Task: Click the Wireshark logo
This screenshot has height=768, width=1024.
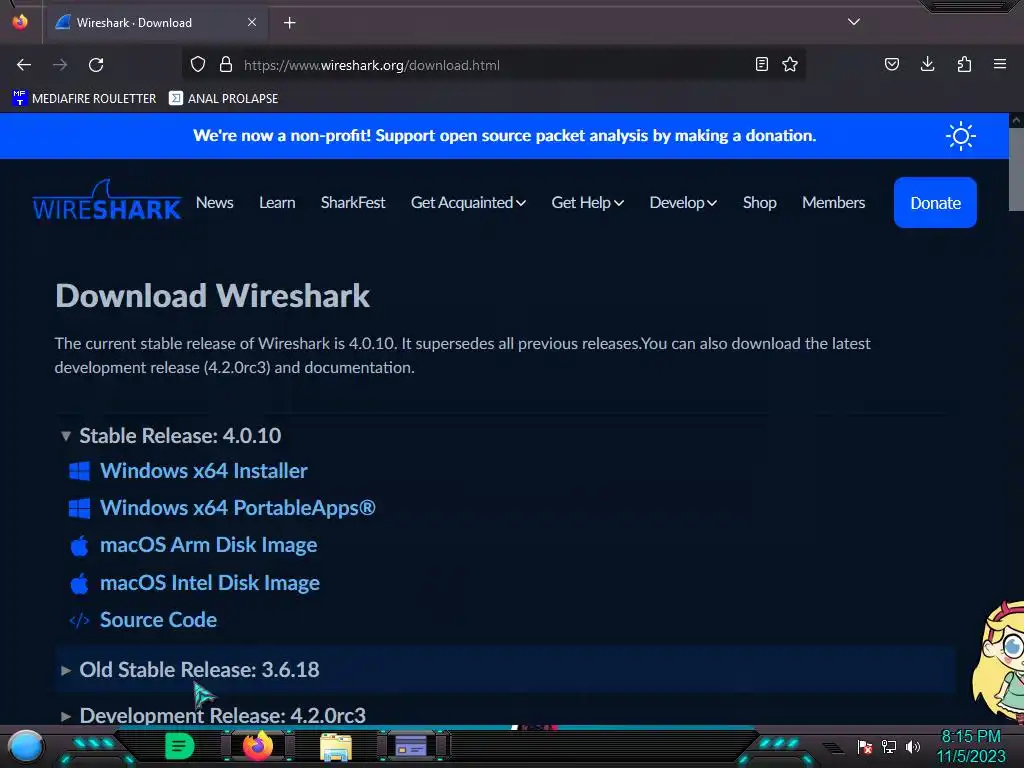Action: pyautogui.click(x=107, y=200)
